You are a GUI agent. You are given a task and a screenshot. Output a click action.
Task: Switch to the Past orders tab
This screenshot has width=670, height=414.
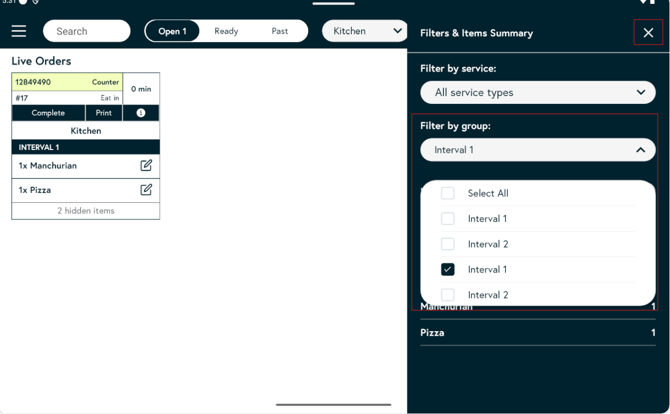(x=280, y=31)
